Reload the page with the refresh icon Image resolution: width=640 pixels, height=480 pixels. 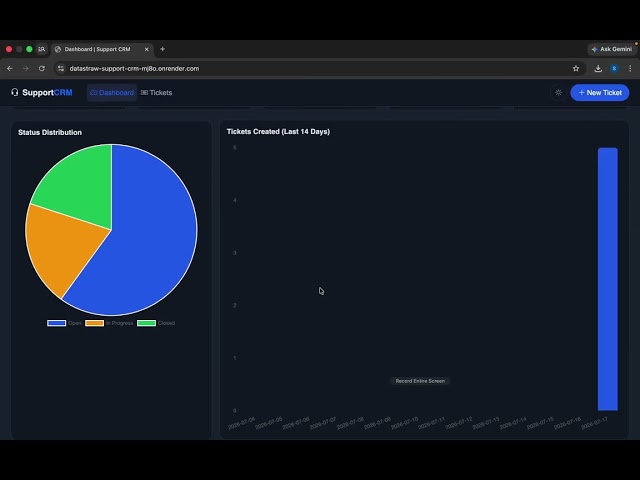tap(42, 69)
